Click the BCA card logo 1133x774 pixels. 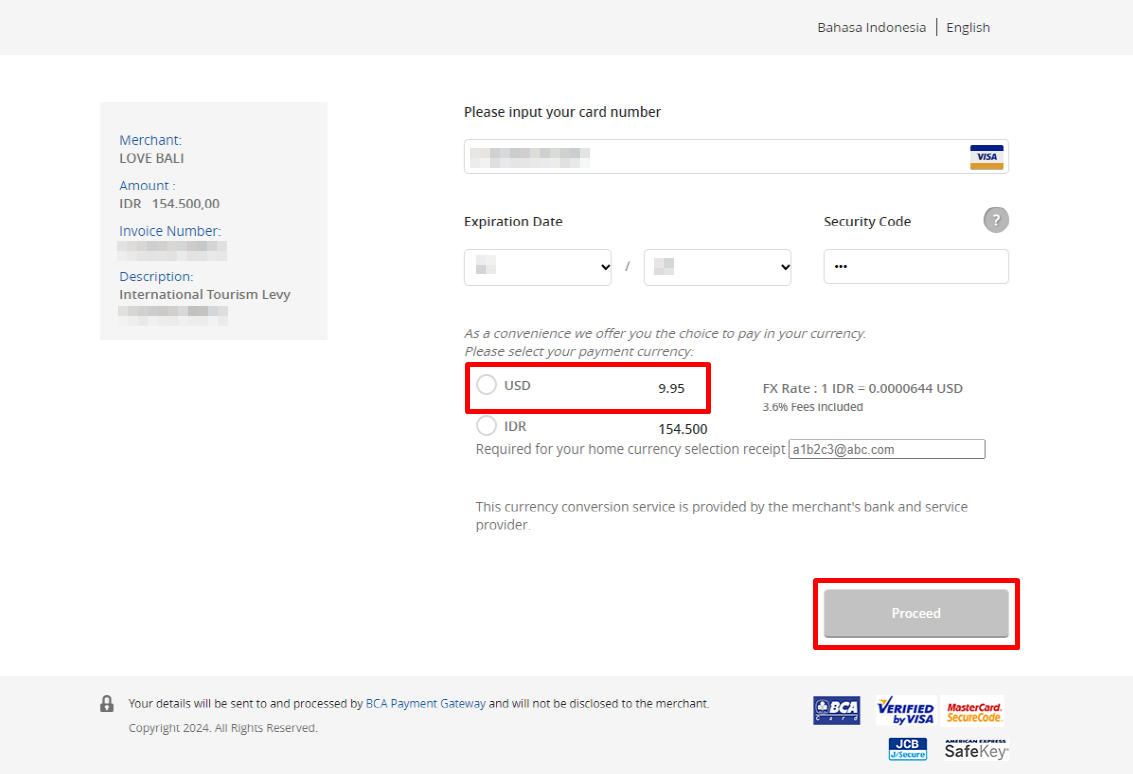[x=836, y=710]
